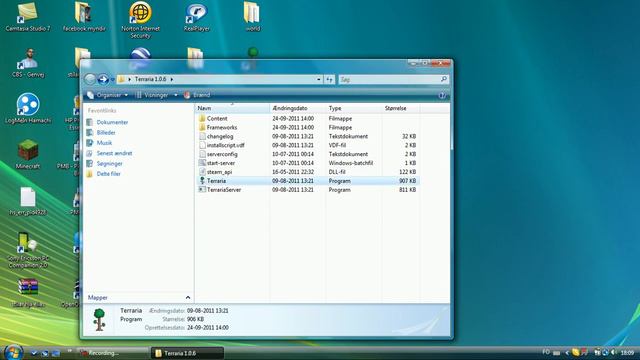The image size is (640, 360).
Task: Expand address bar history dropdown arrow
Action: (319, 79)
